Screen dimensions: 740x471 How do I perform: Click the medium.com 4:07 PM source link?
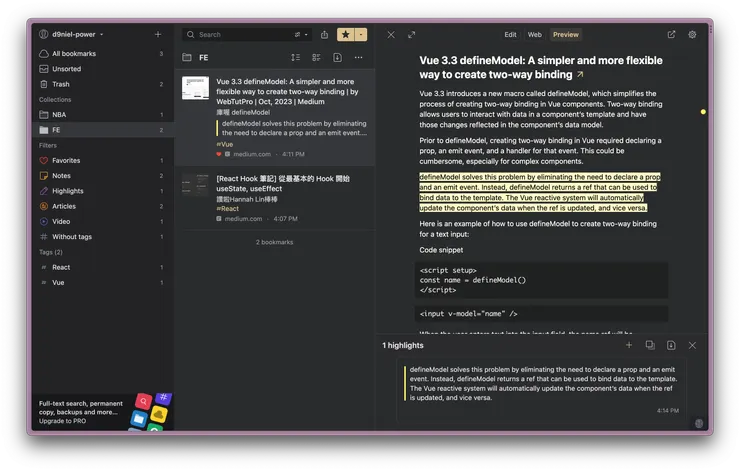(257, 219)
